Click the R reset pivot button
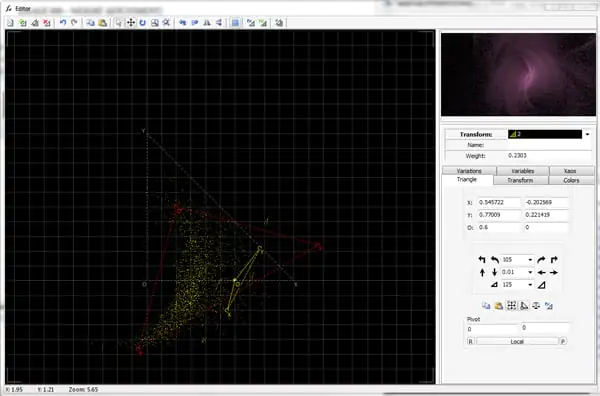This screenshot has width=600, height=396. [x=470, y=341]
